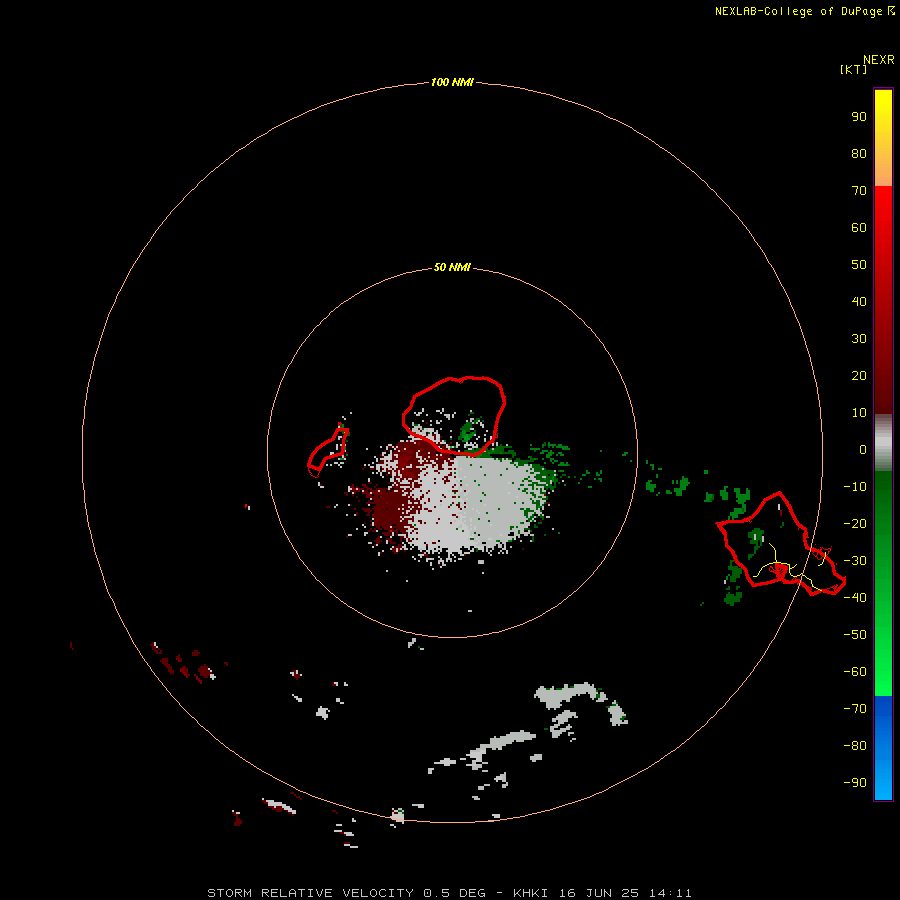This screenshot has width=900, height=900.
Task: Click the -50 knot scale label
Action: [855, 635]
